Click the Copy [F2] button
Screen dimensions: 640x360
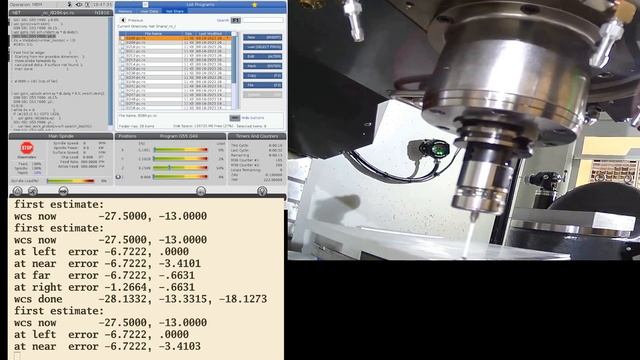[x=262, y=76]
